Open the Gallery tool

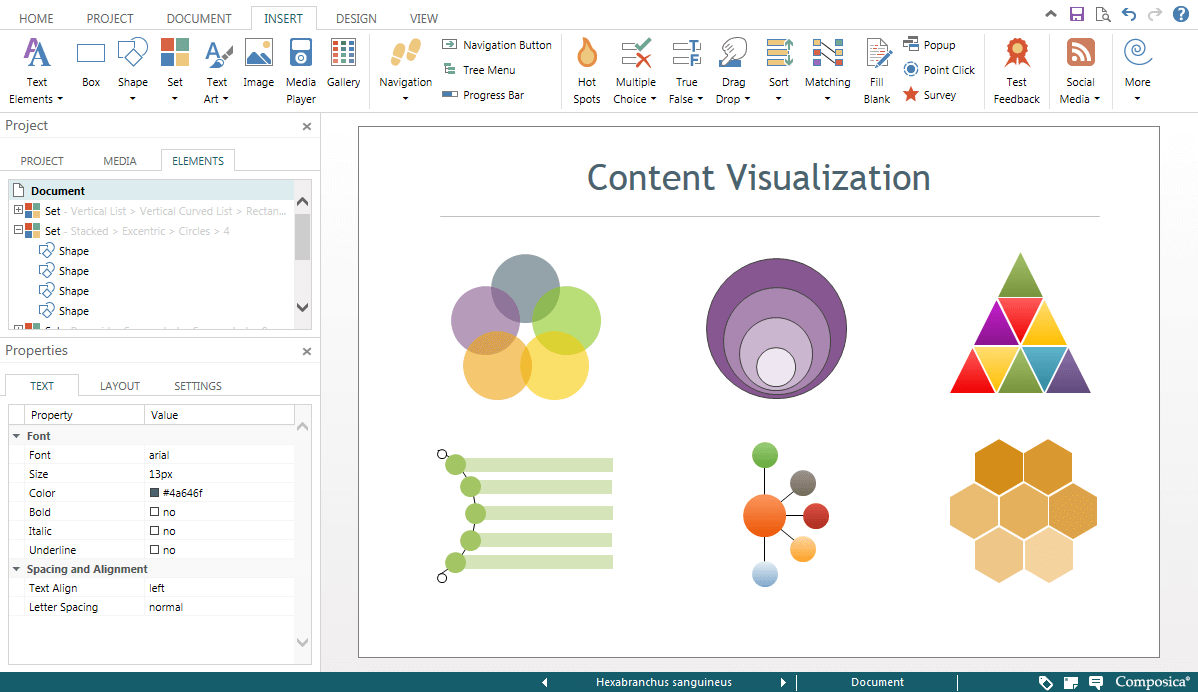[x=343, y=65]
